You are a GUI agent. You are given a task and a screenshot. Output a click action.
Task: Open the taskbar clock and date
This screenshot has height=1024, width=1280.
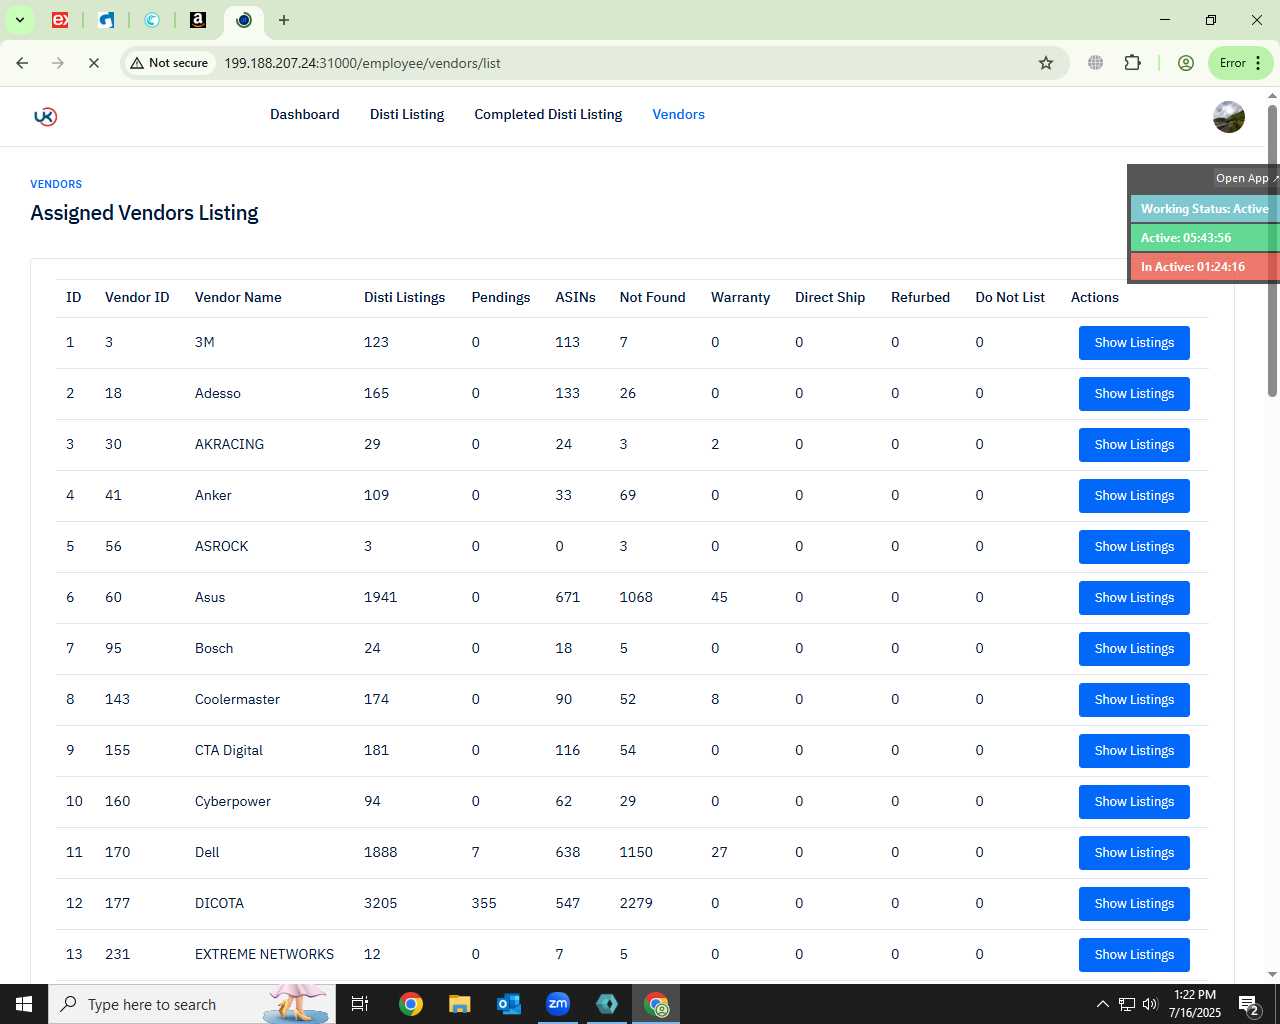(x=1195, y=1004)
